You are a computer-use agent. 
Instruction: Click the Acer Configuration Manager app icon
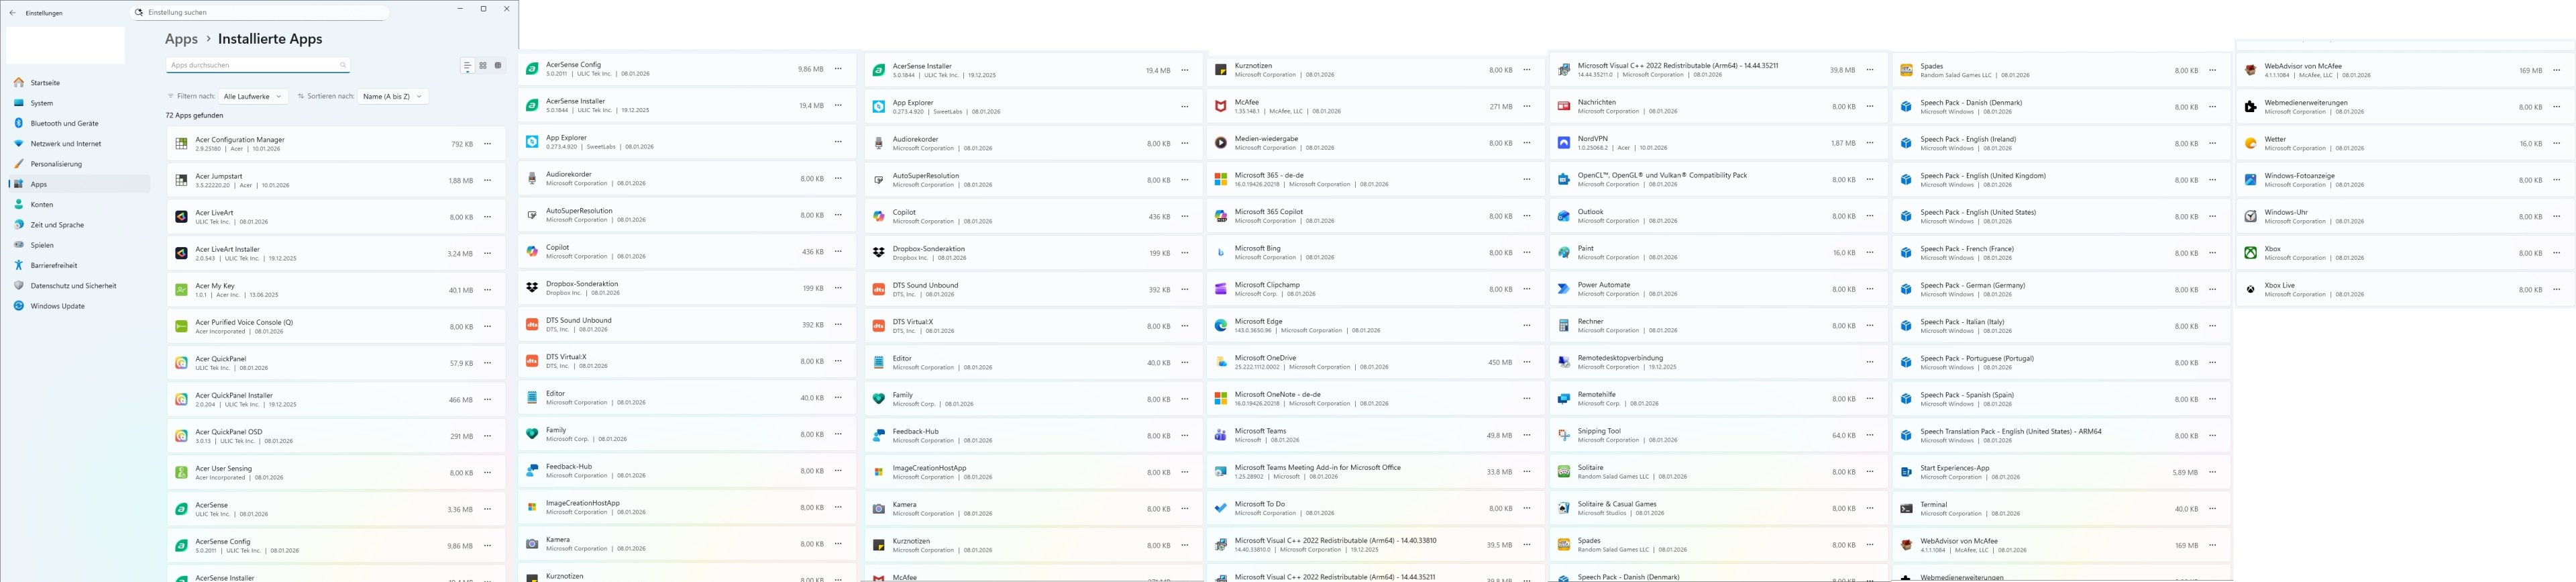(x=181, y=144)
